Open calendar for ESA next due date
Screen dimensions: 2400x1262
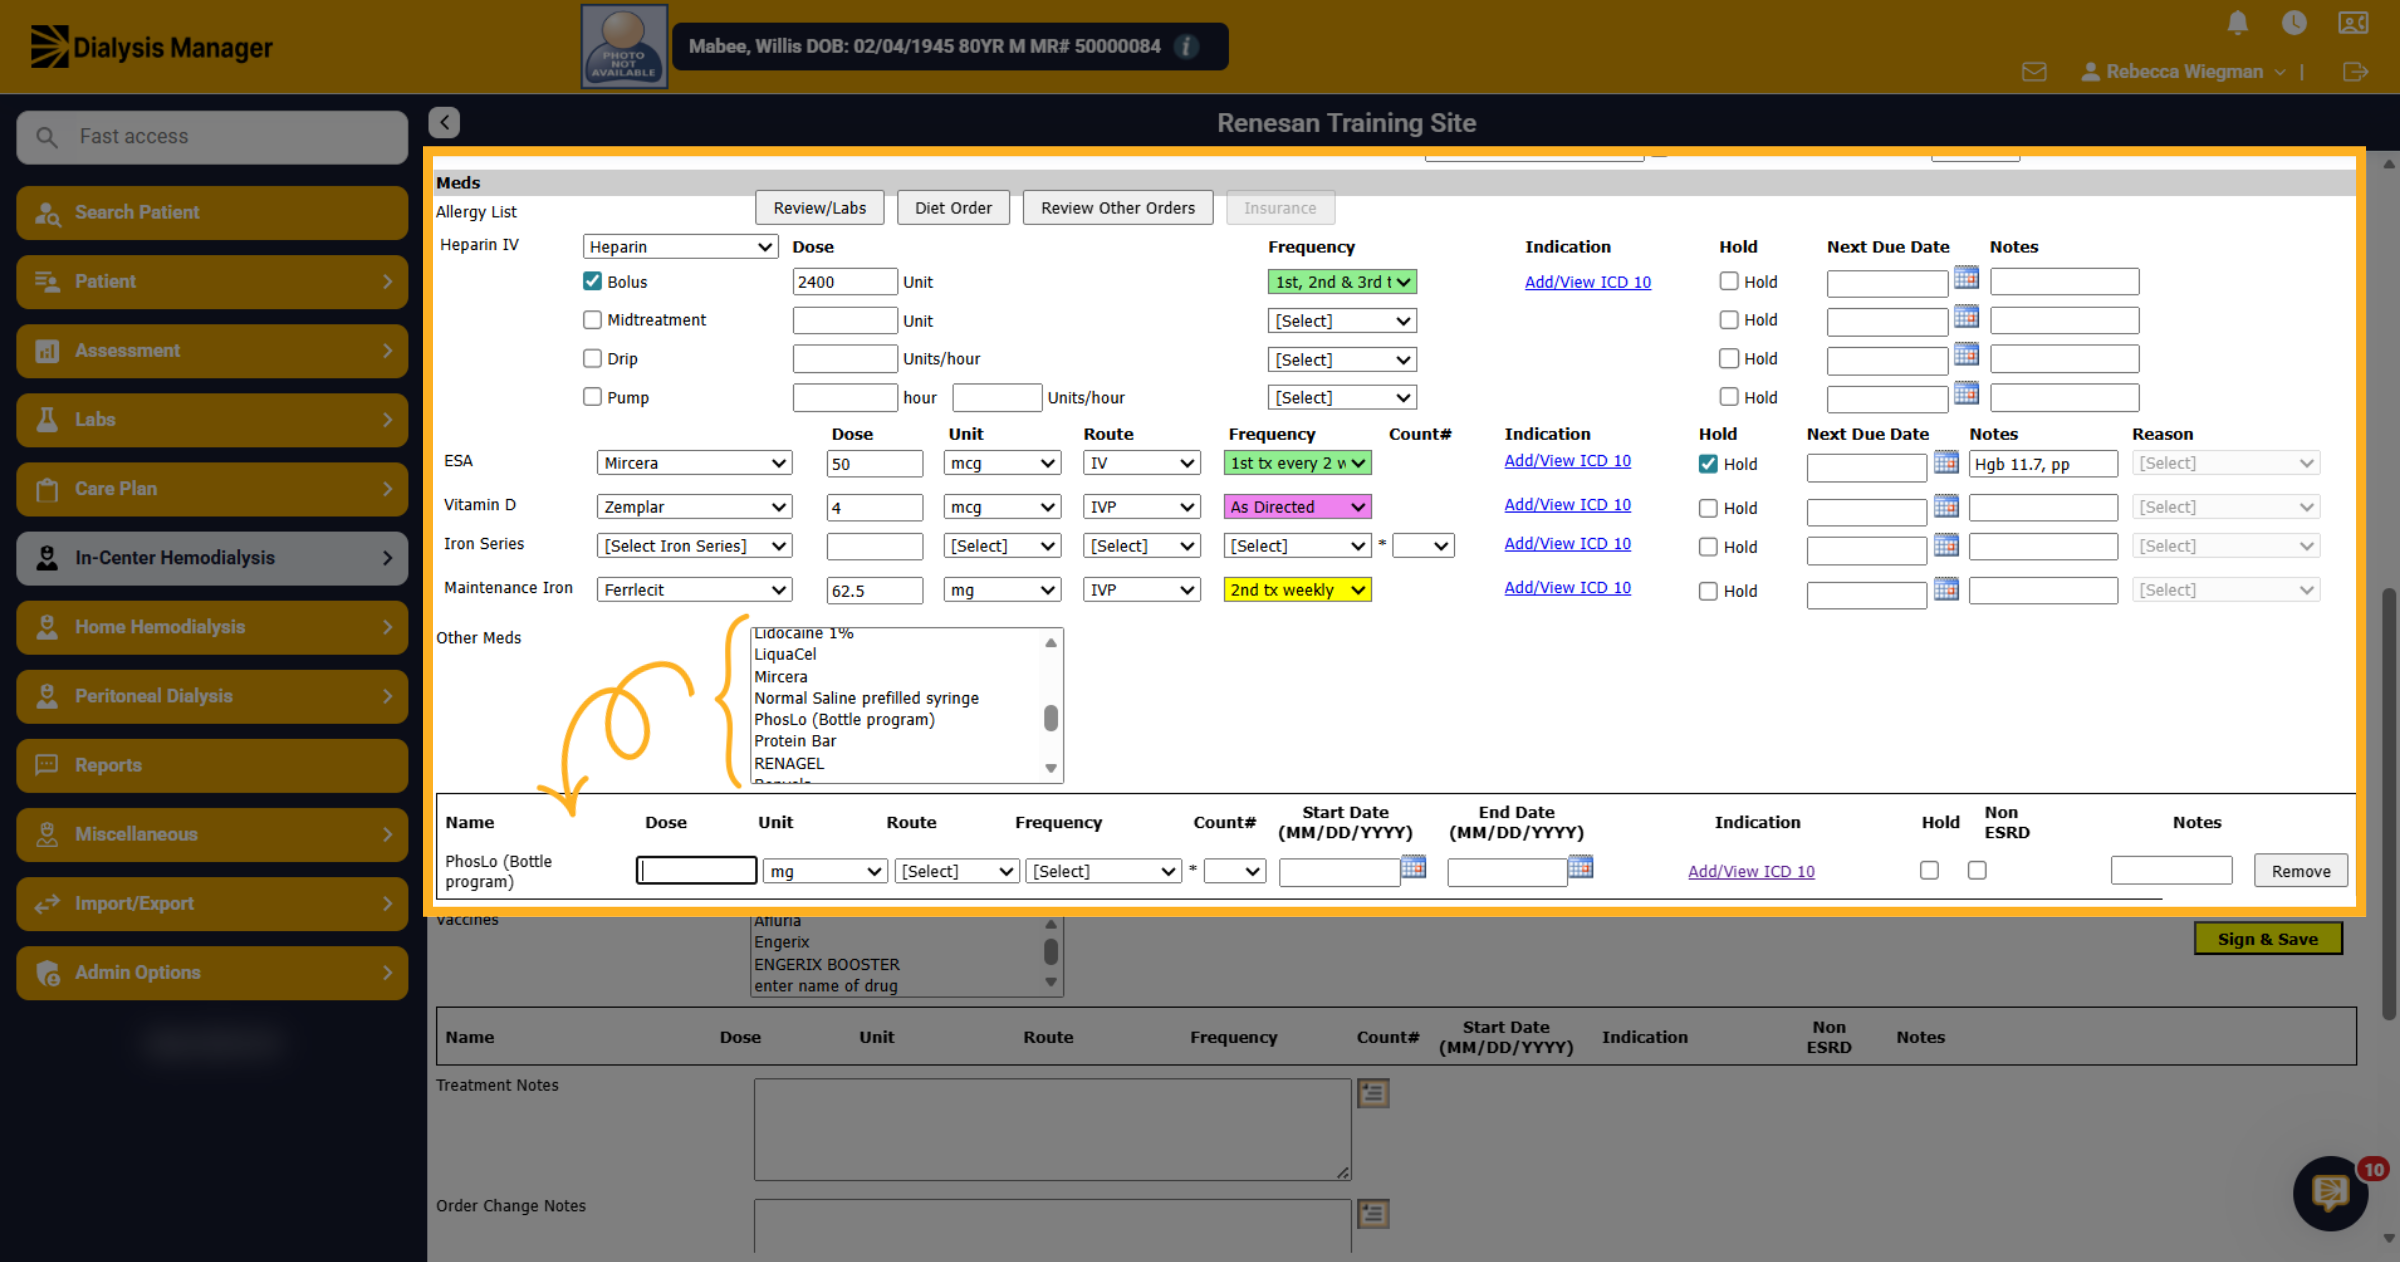click(x=1945, y=462)
